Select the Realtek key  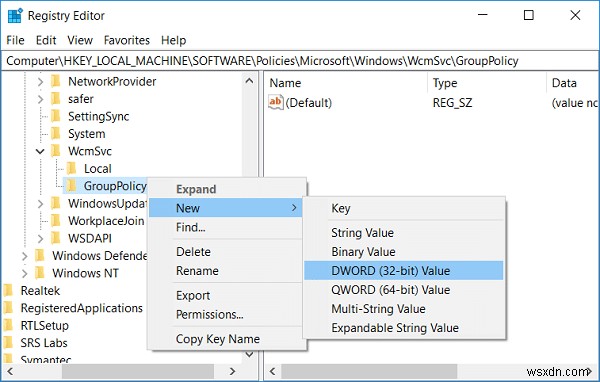[x=40, y=291]
